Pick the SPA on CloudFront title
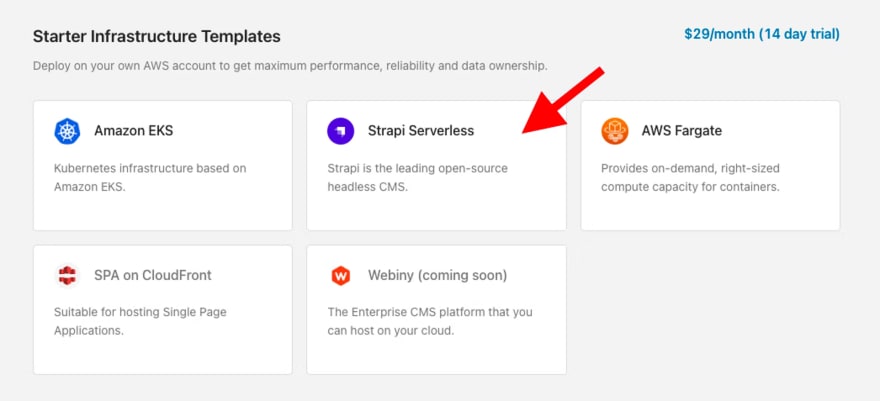The height and width of the screenshot is (401, 880). coord(153,275)
